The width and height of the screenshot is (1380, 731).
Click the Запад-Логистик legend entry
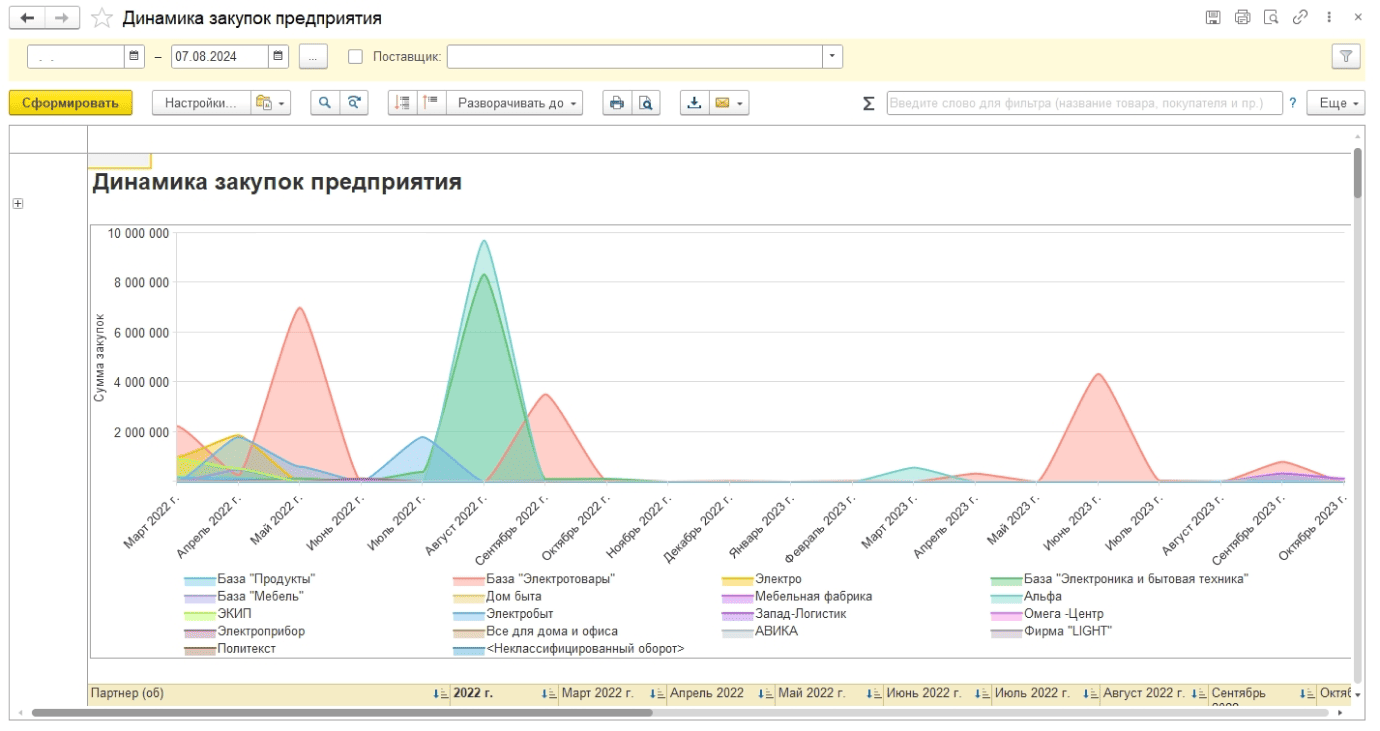[801, 613]
